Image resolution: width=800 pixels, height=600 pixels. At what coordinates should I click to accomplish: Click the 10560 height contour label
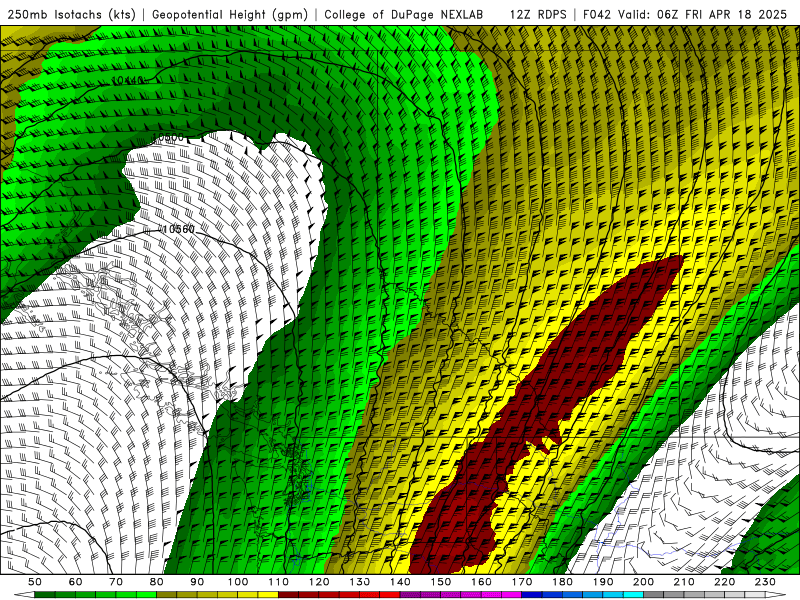coord(178,229)
